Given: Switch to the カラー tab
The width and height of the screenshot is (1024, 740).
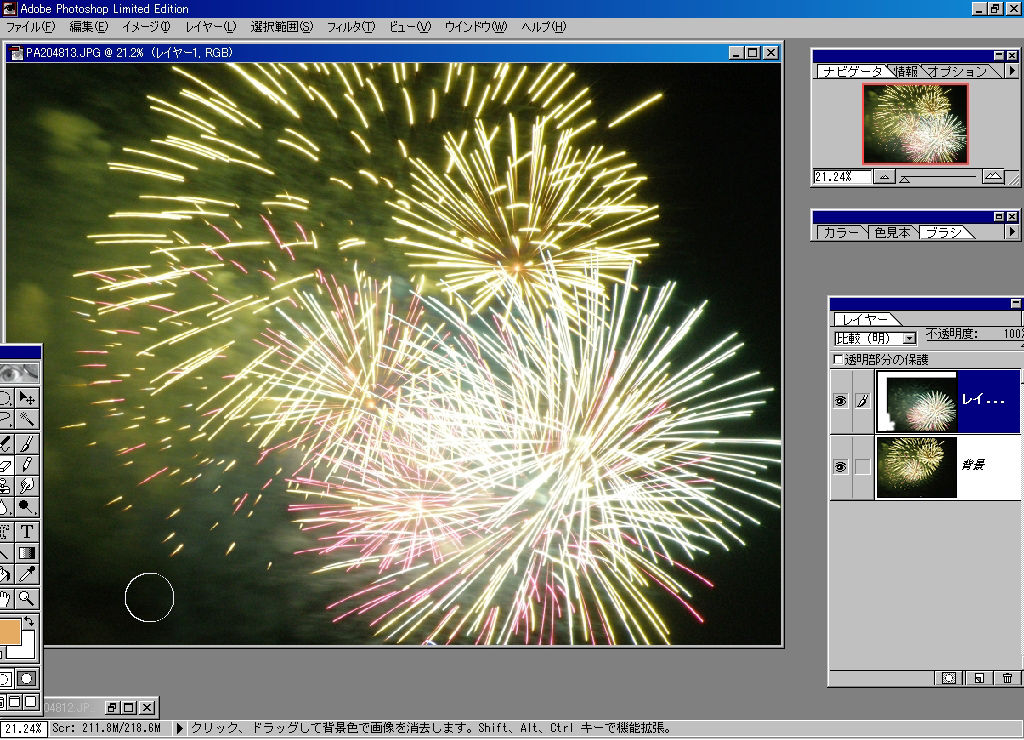Looking at the screenshot, I should coord(840,233).
